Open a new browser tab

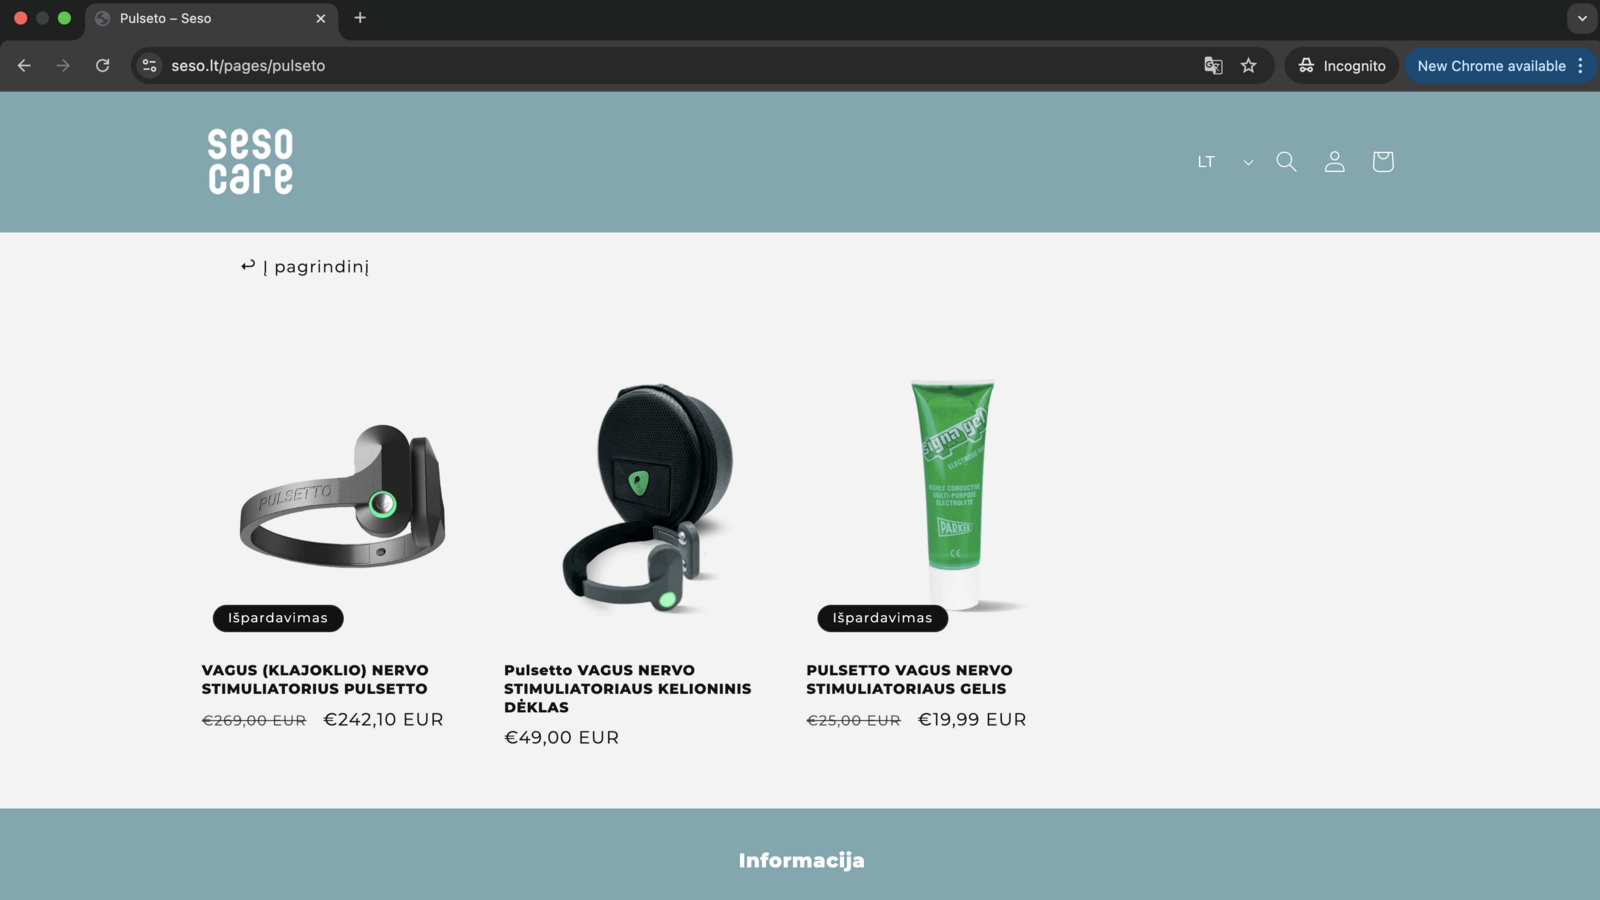(360, 18)
